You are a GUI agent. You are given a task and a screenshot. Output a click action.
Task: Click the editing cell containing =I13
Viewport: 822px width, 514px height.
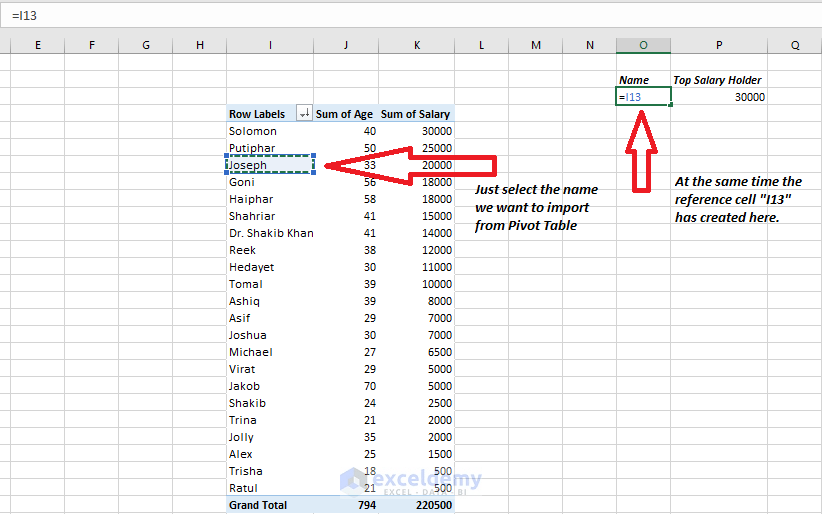(643, 97)
